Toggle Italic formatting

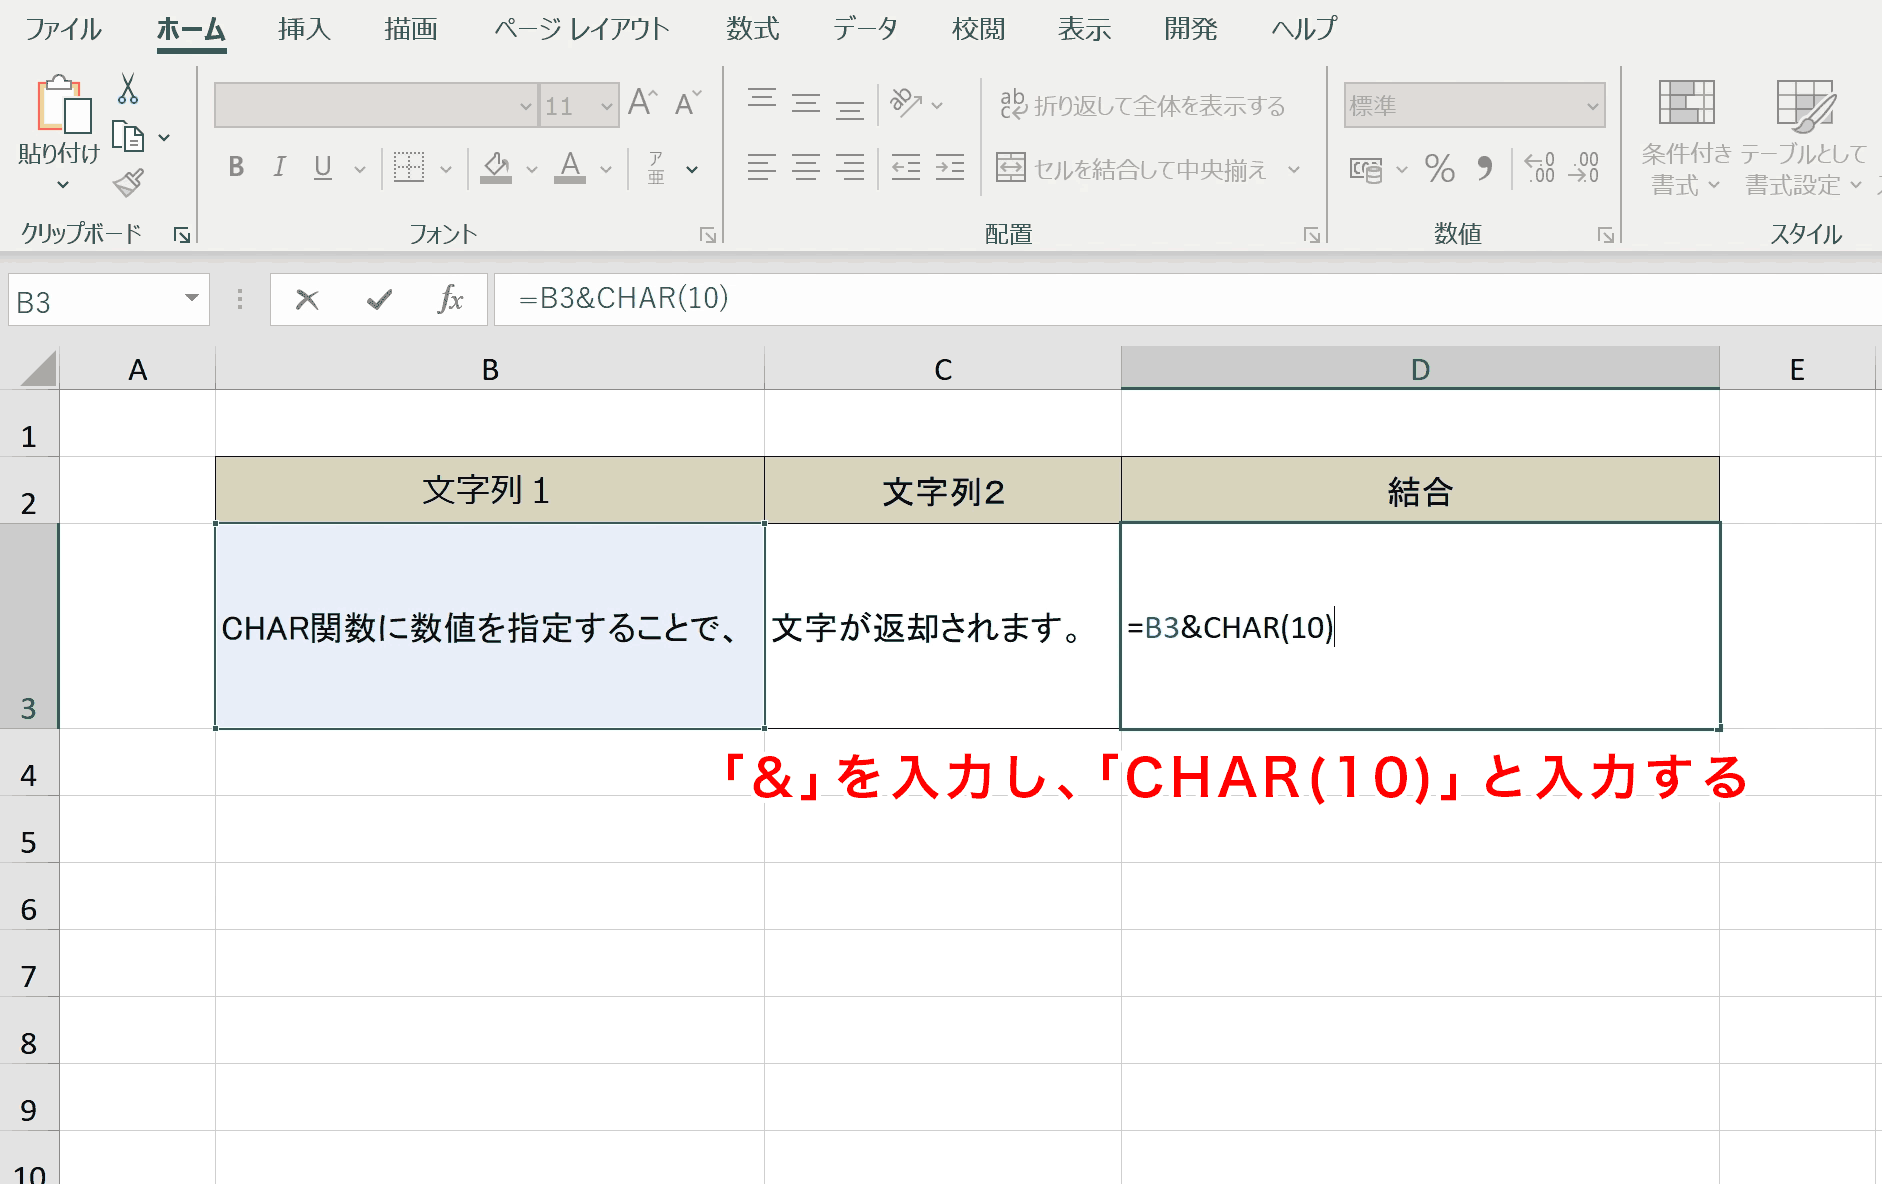point(280,167)
